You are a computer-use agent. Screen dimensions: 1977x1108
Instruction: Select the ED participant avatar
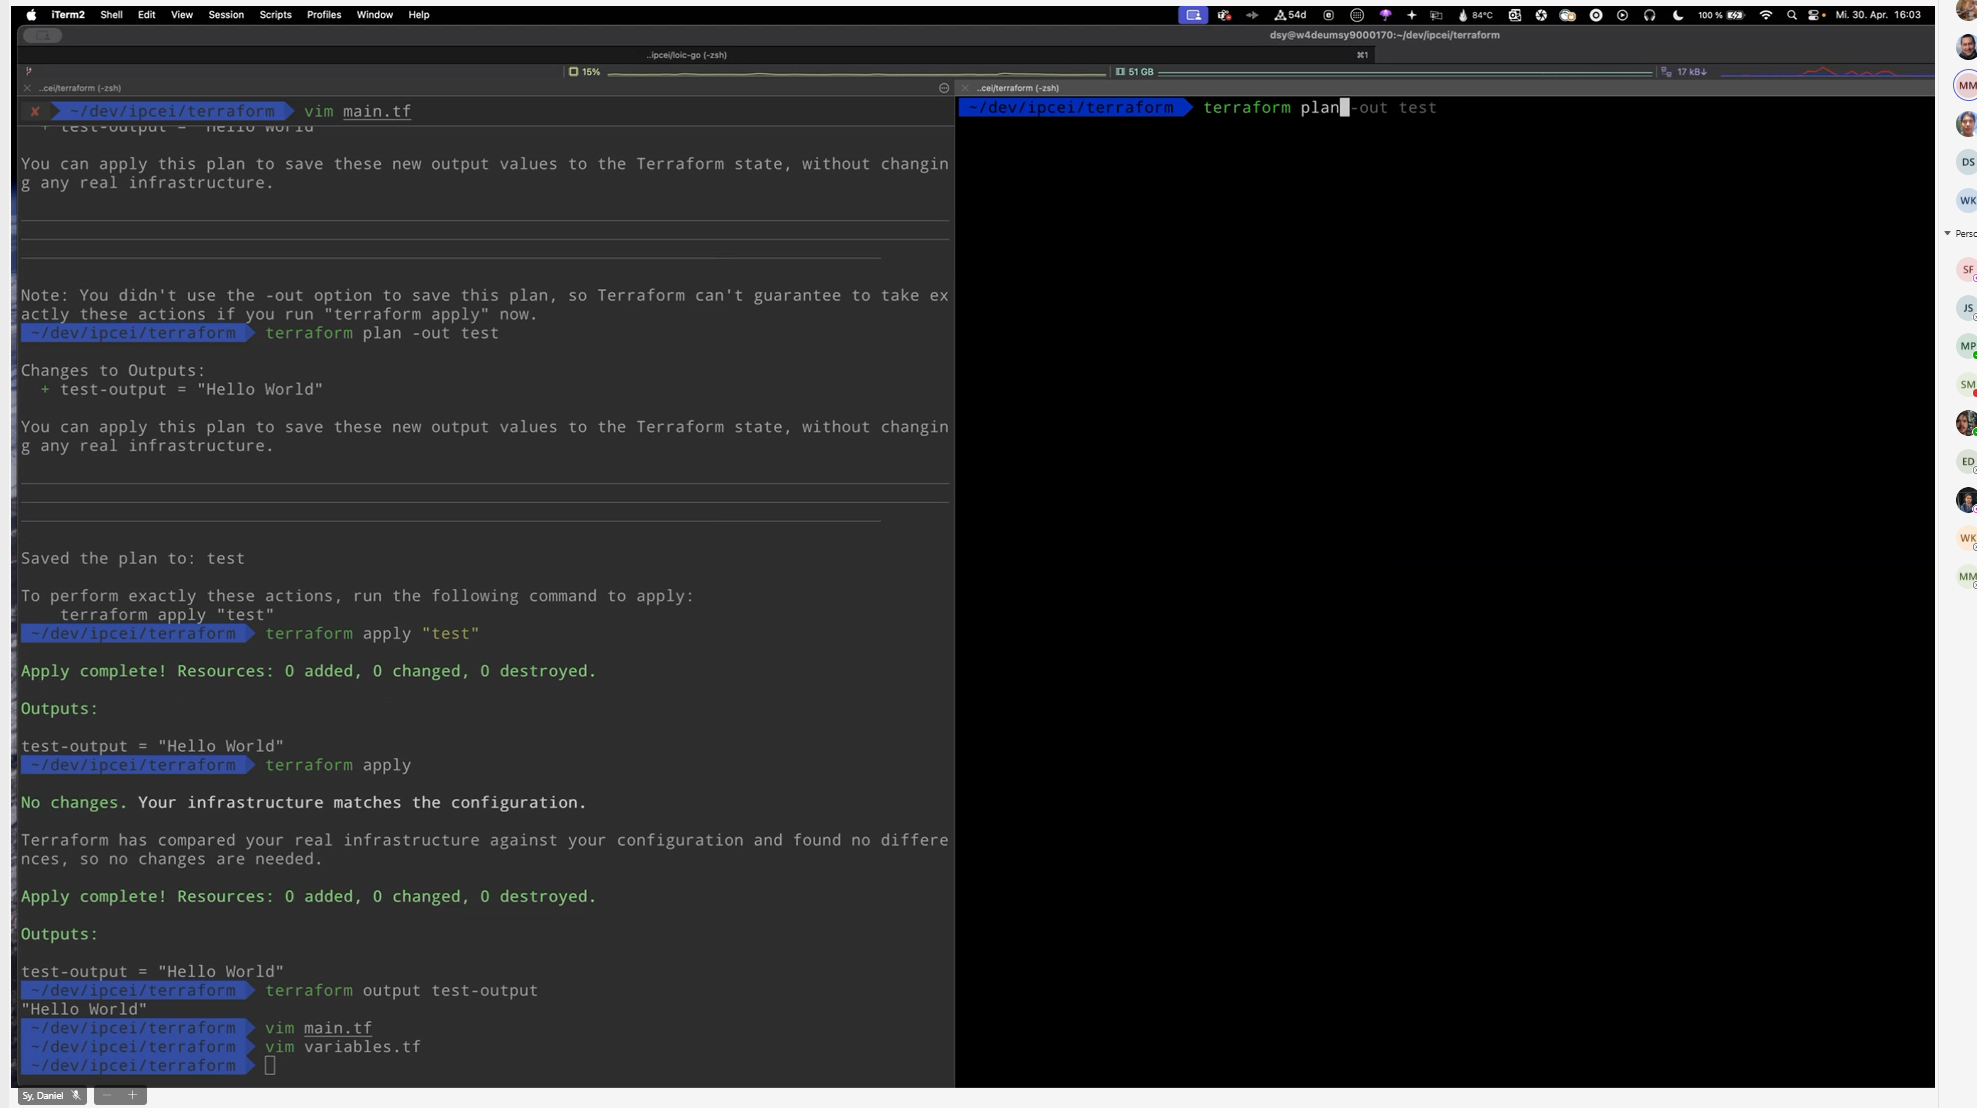pos(1966,462)
